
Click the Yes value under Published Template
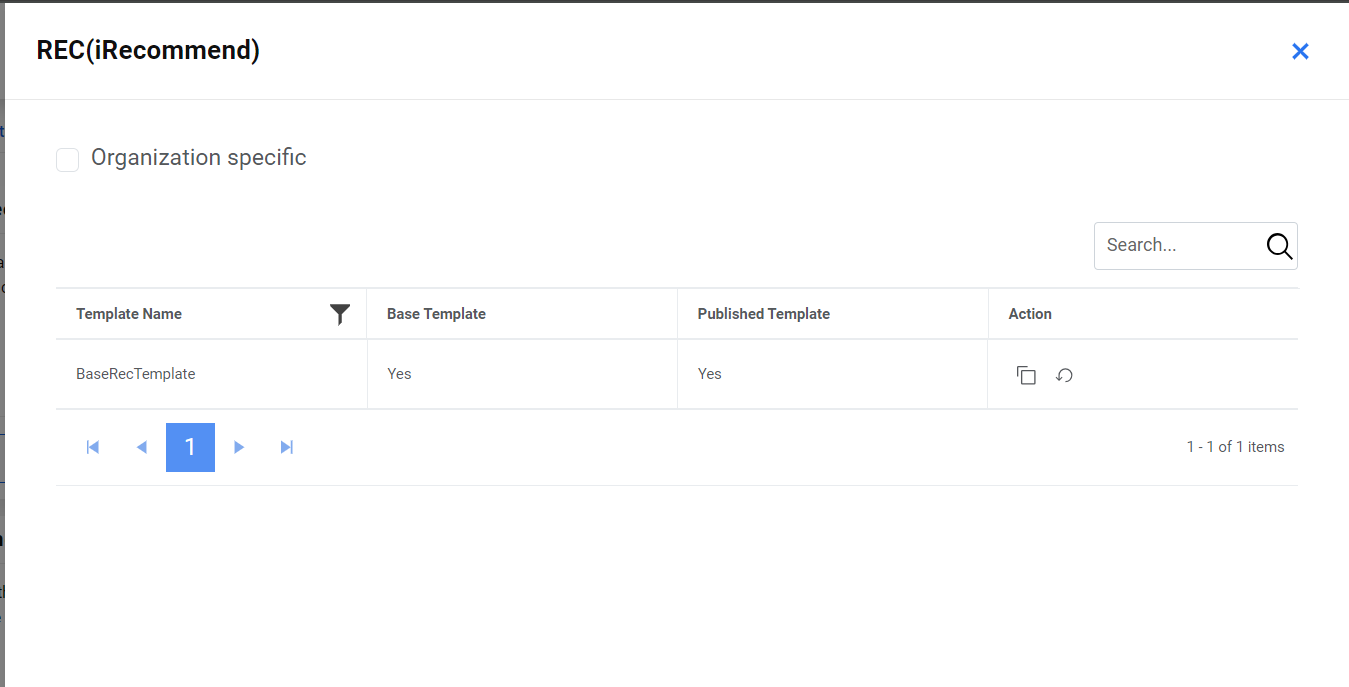pyautogui.click(x=709, y=374)
